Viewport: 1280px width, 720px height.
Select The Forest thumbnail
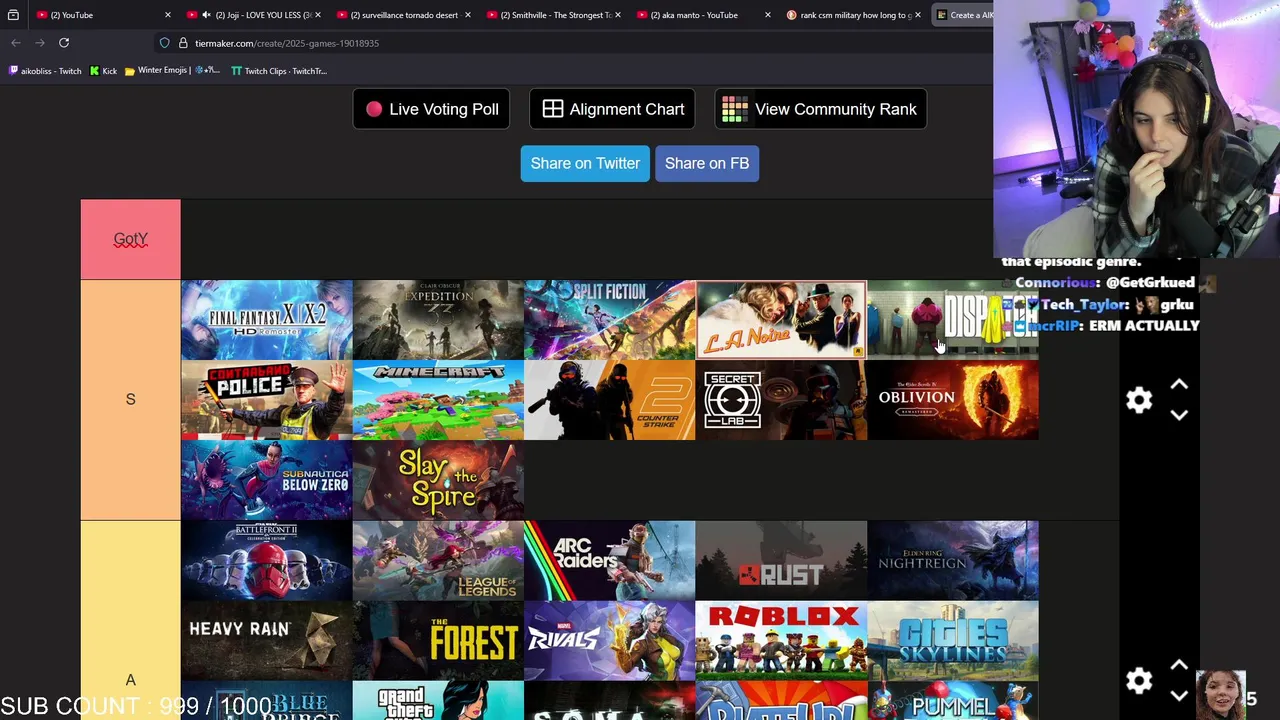438,641
